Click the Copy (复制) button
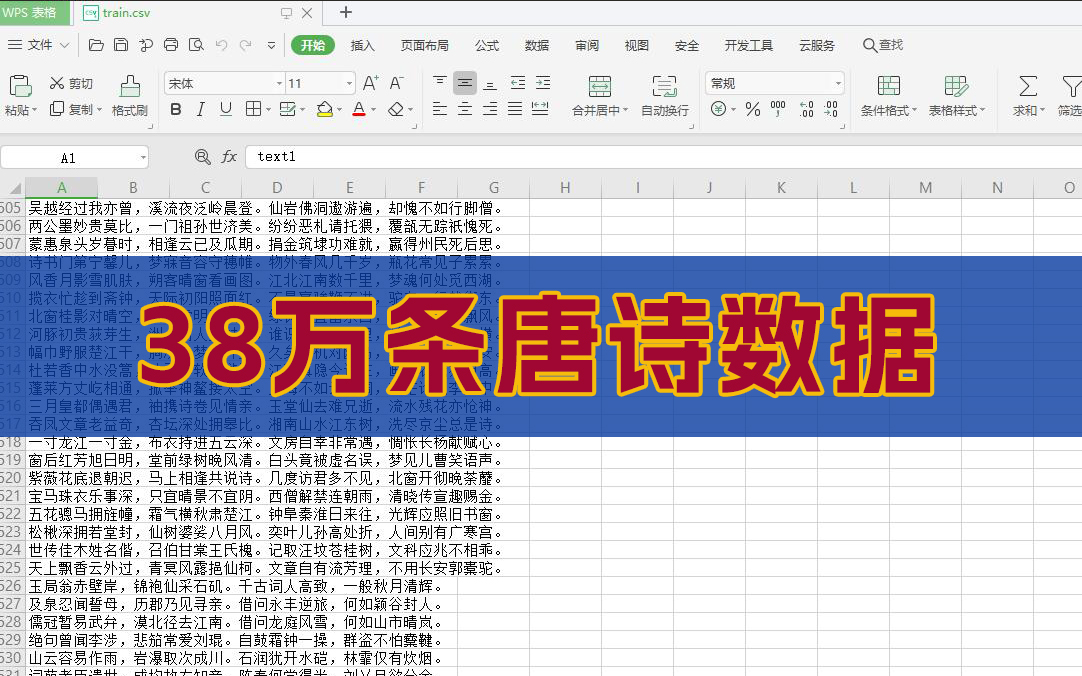 [x=72, y=109]
